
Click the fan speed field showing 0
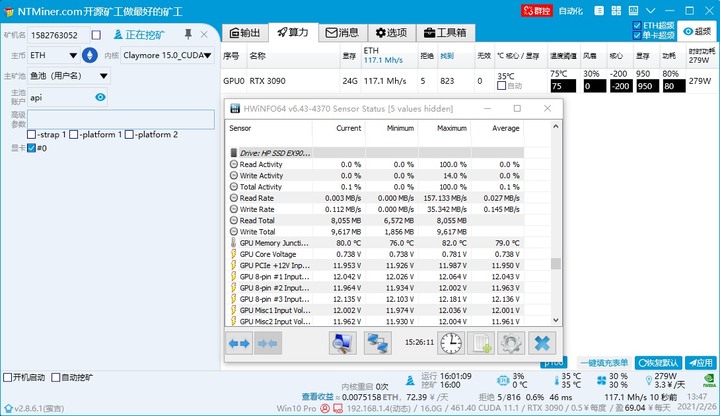595,86
